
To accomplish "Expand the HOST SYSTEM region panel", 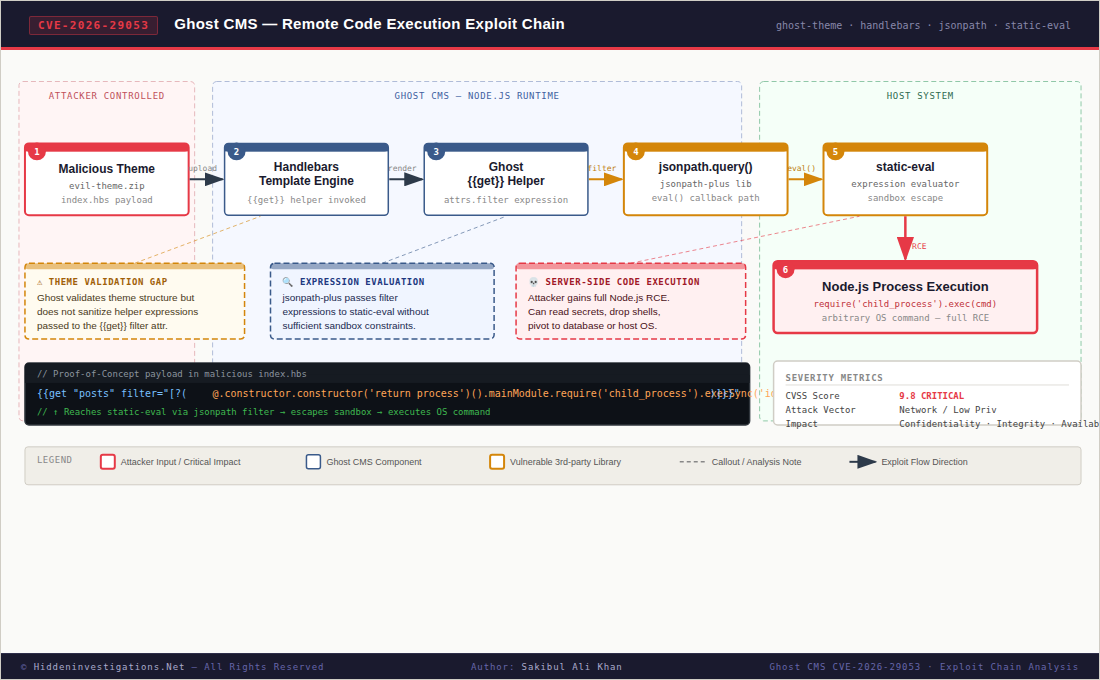I will [920, 96].
